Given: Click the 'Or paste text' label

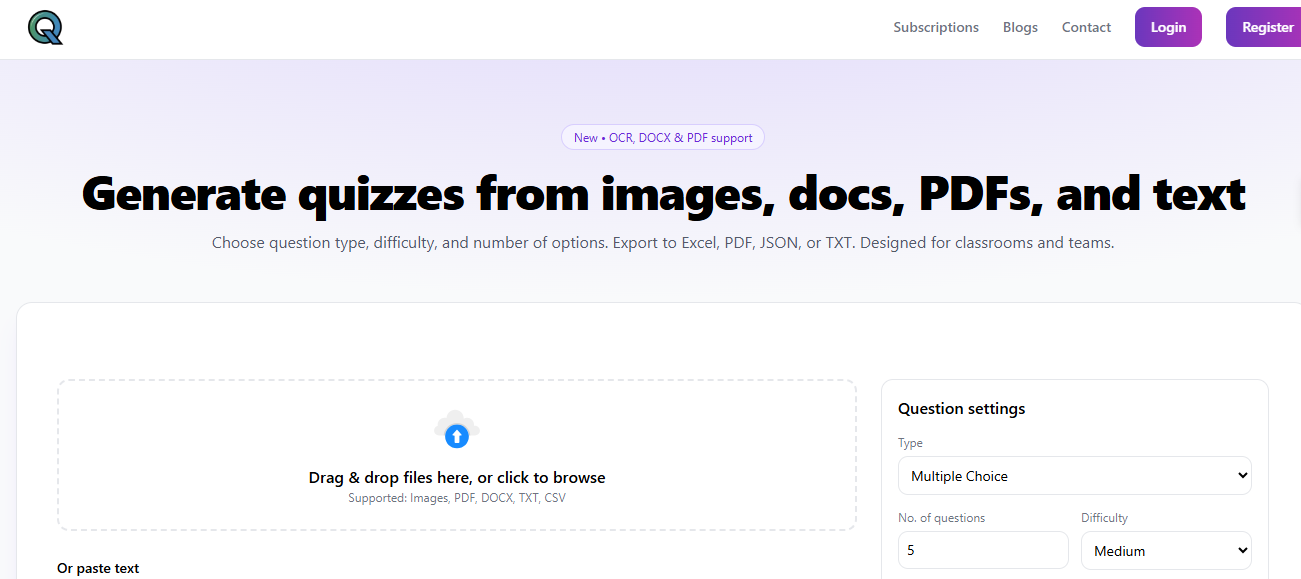Looking at the screenshot, I should (x=98, y=568).
